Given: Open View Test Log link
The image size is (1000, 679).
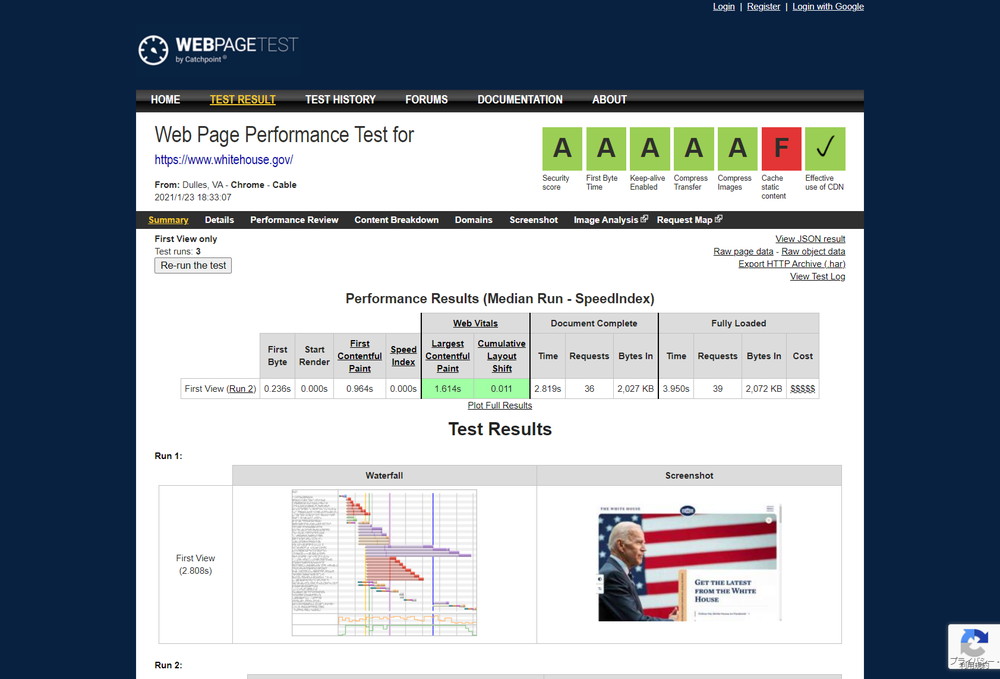Looking at the screenshot, I should point(817,277).
